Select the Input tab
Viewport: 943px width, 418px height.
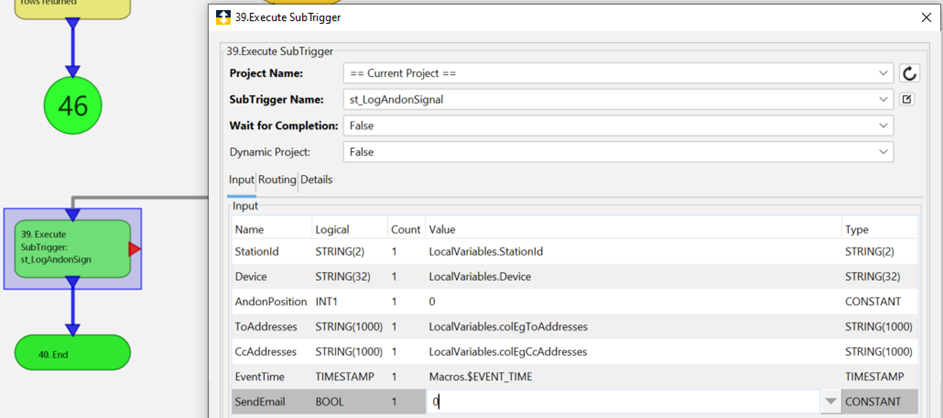pos(241,180)
